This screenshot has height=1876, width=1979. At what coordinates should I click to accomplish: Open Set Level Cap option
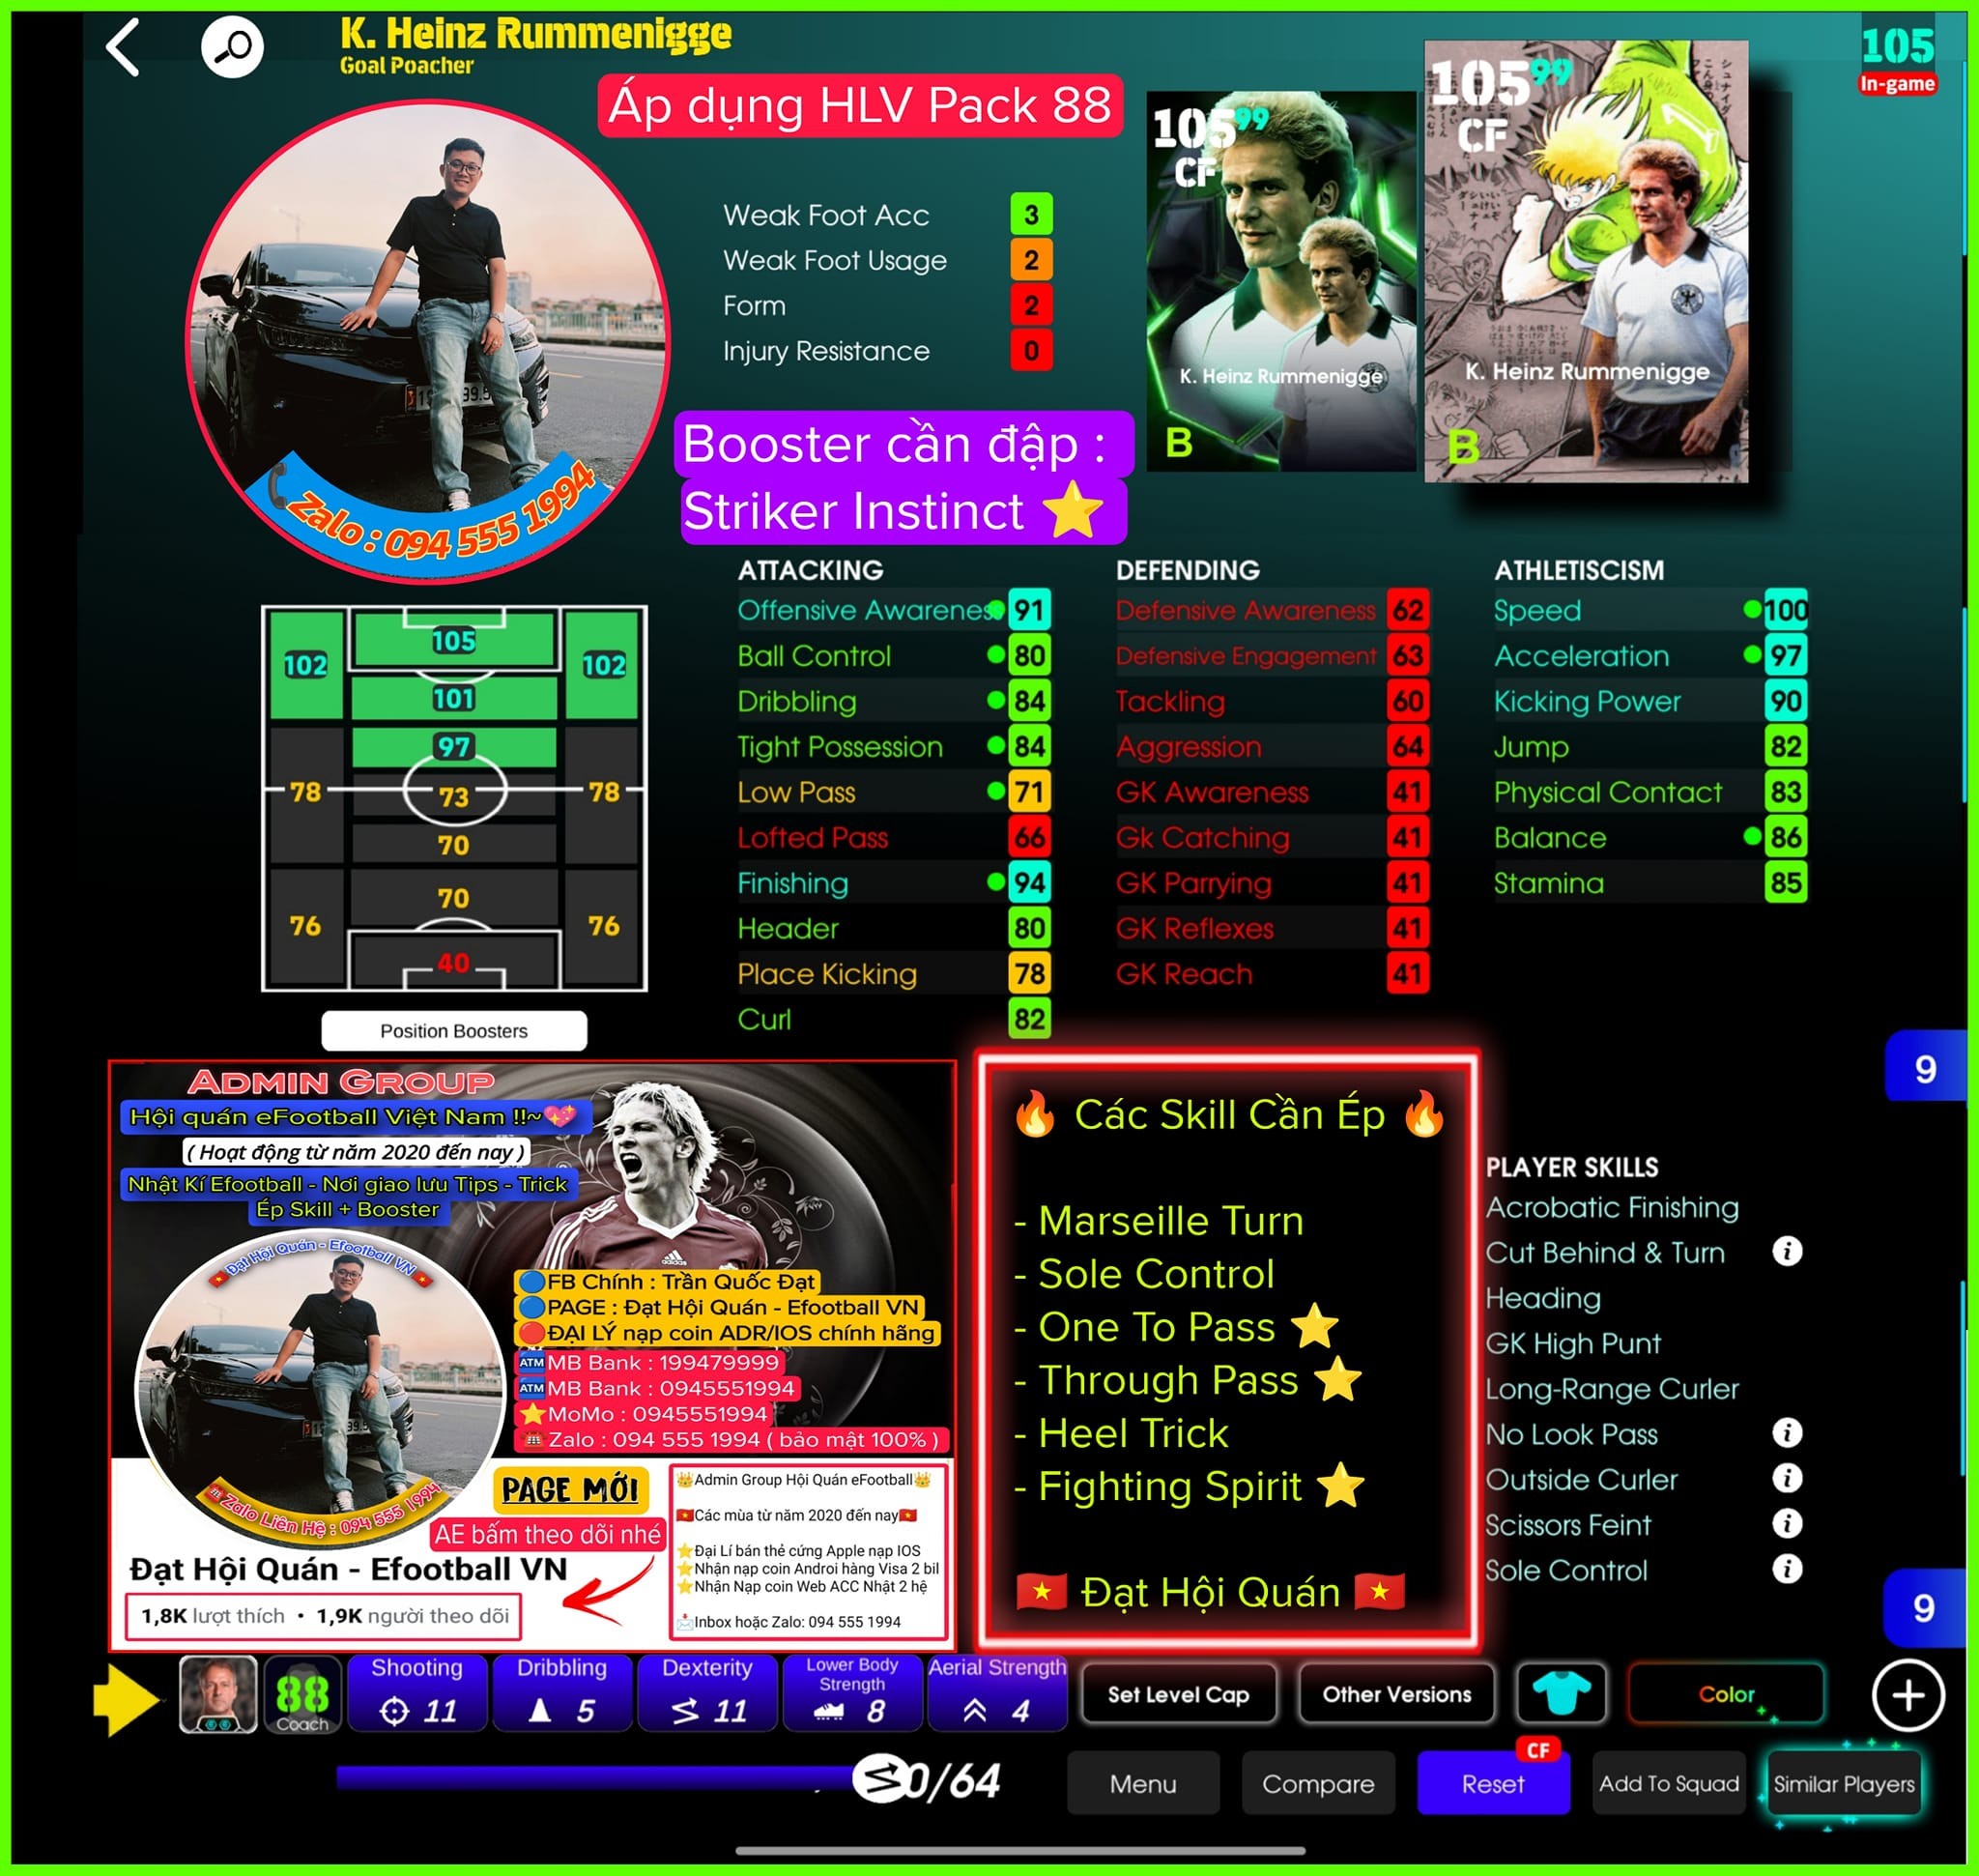[1178, 1694]
